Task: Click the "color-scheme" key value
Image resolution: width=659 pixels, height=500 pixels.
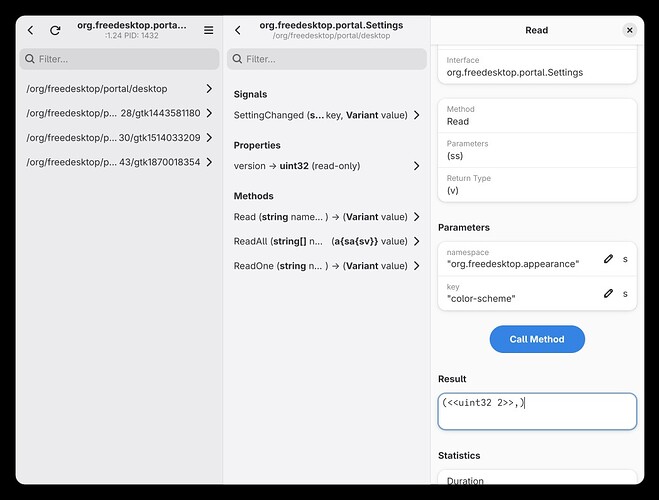Action: pos(481,298)
